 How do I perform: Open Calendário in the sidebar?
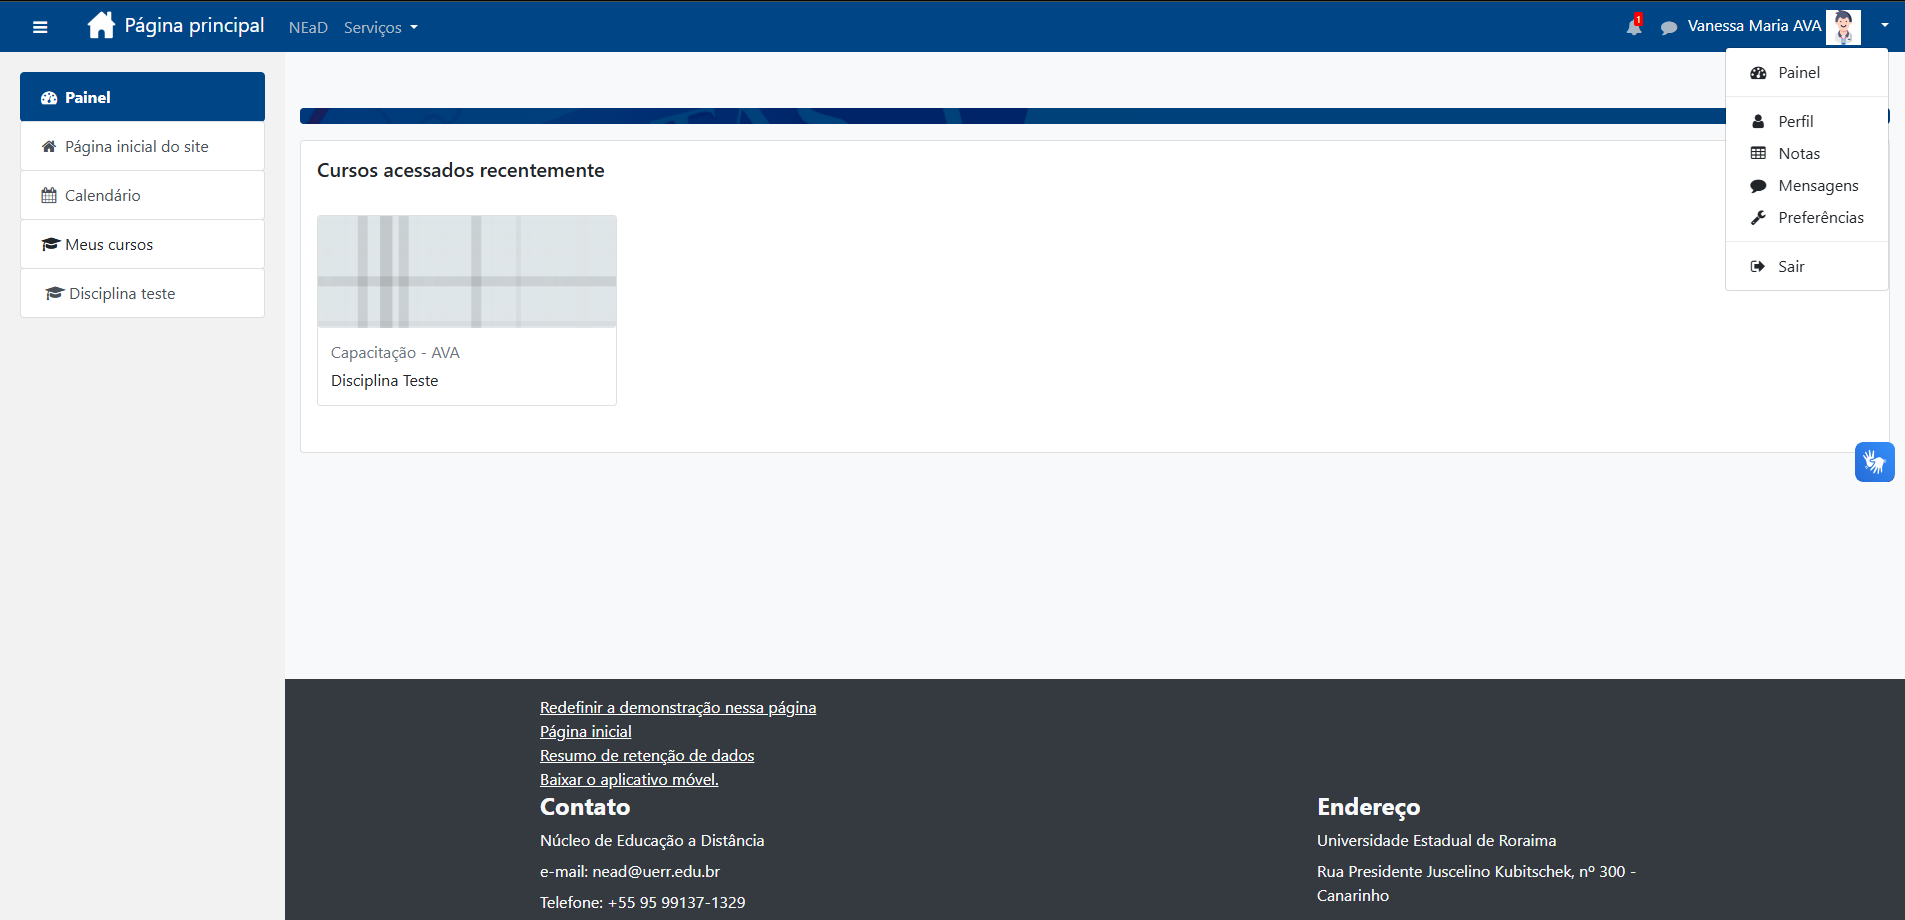pyautogui.click(x=102, y=196)
